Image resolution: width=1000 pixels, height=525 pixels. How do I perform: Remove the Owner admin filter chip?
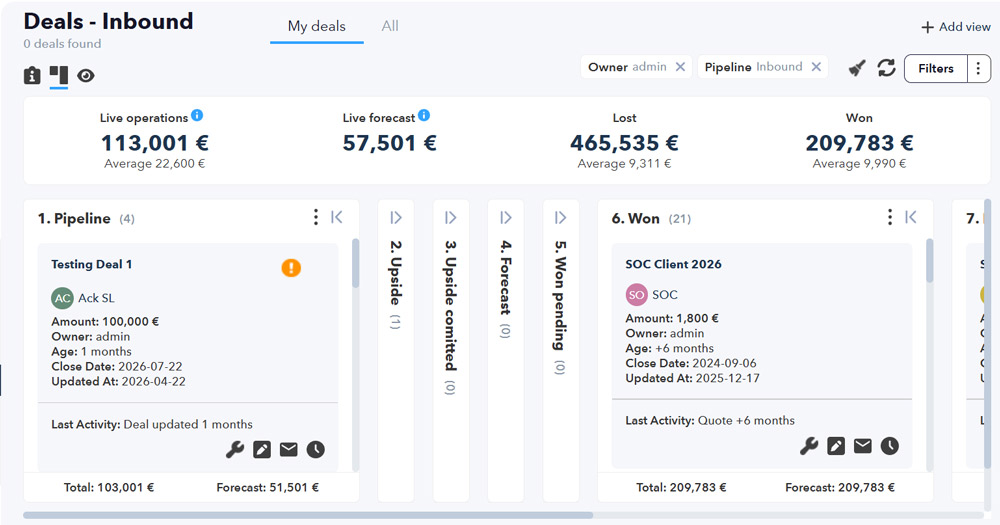click(x=680, y=67)
